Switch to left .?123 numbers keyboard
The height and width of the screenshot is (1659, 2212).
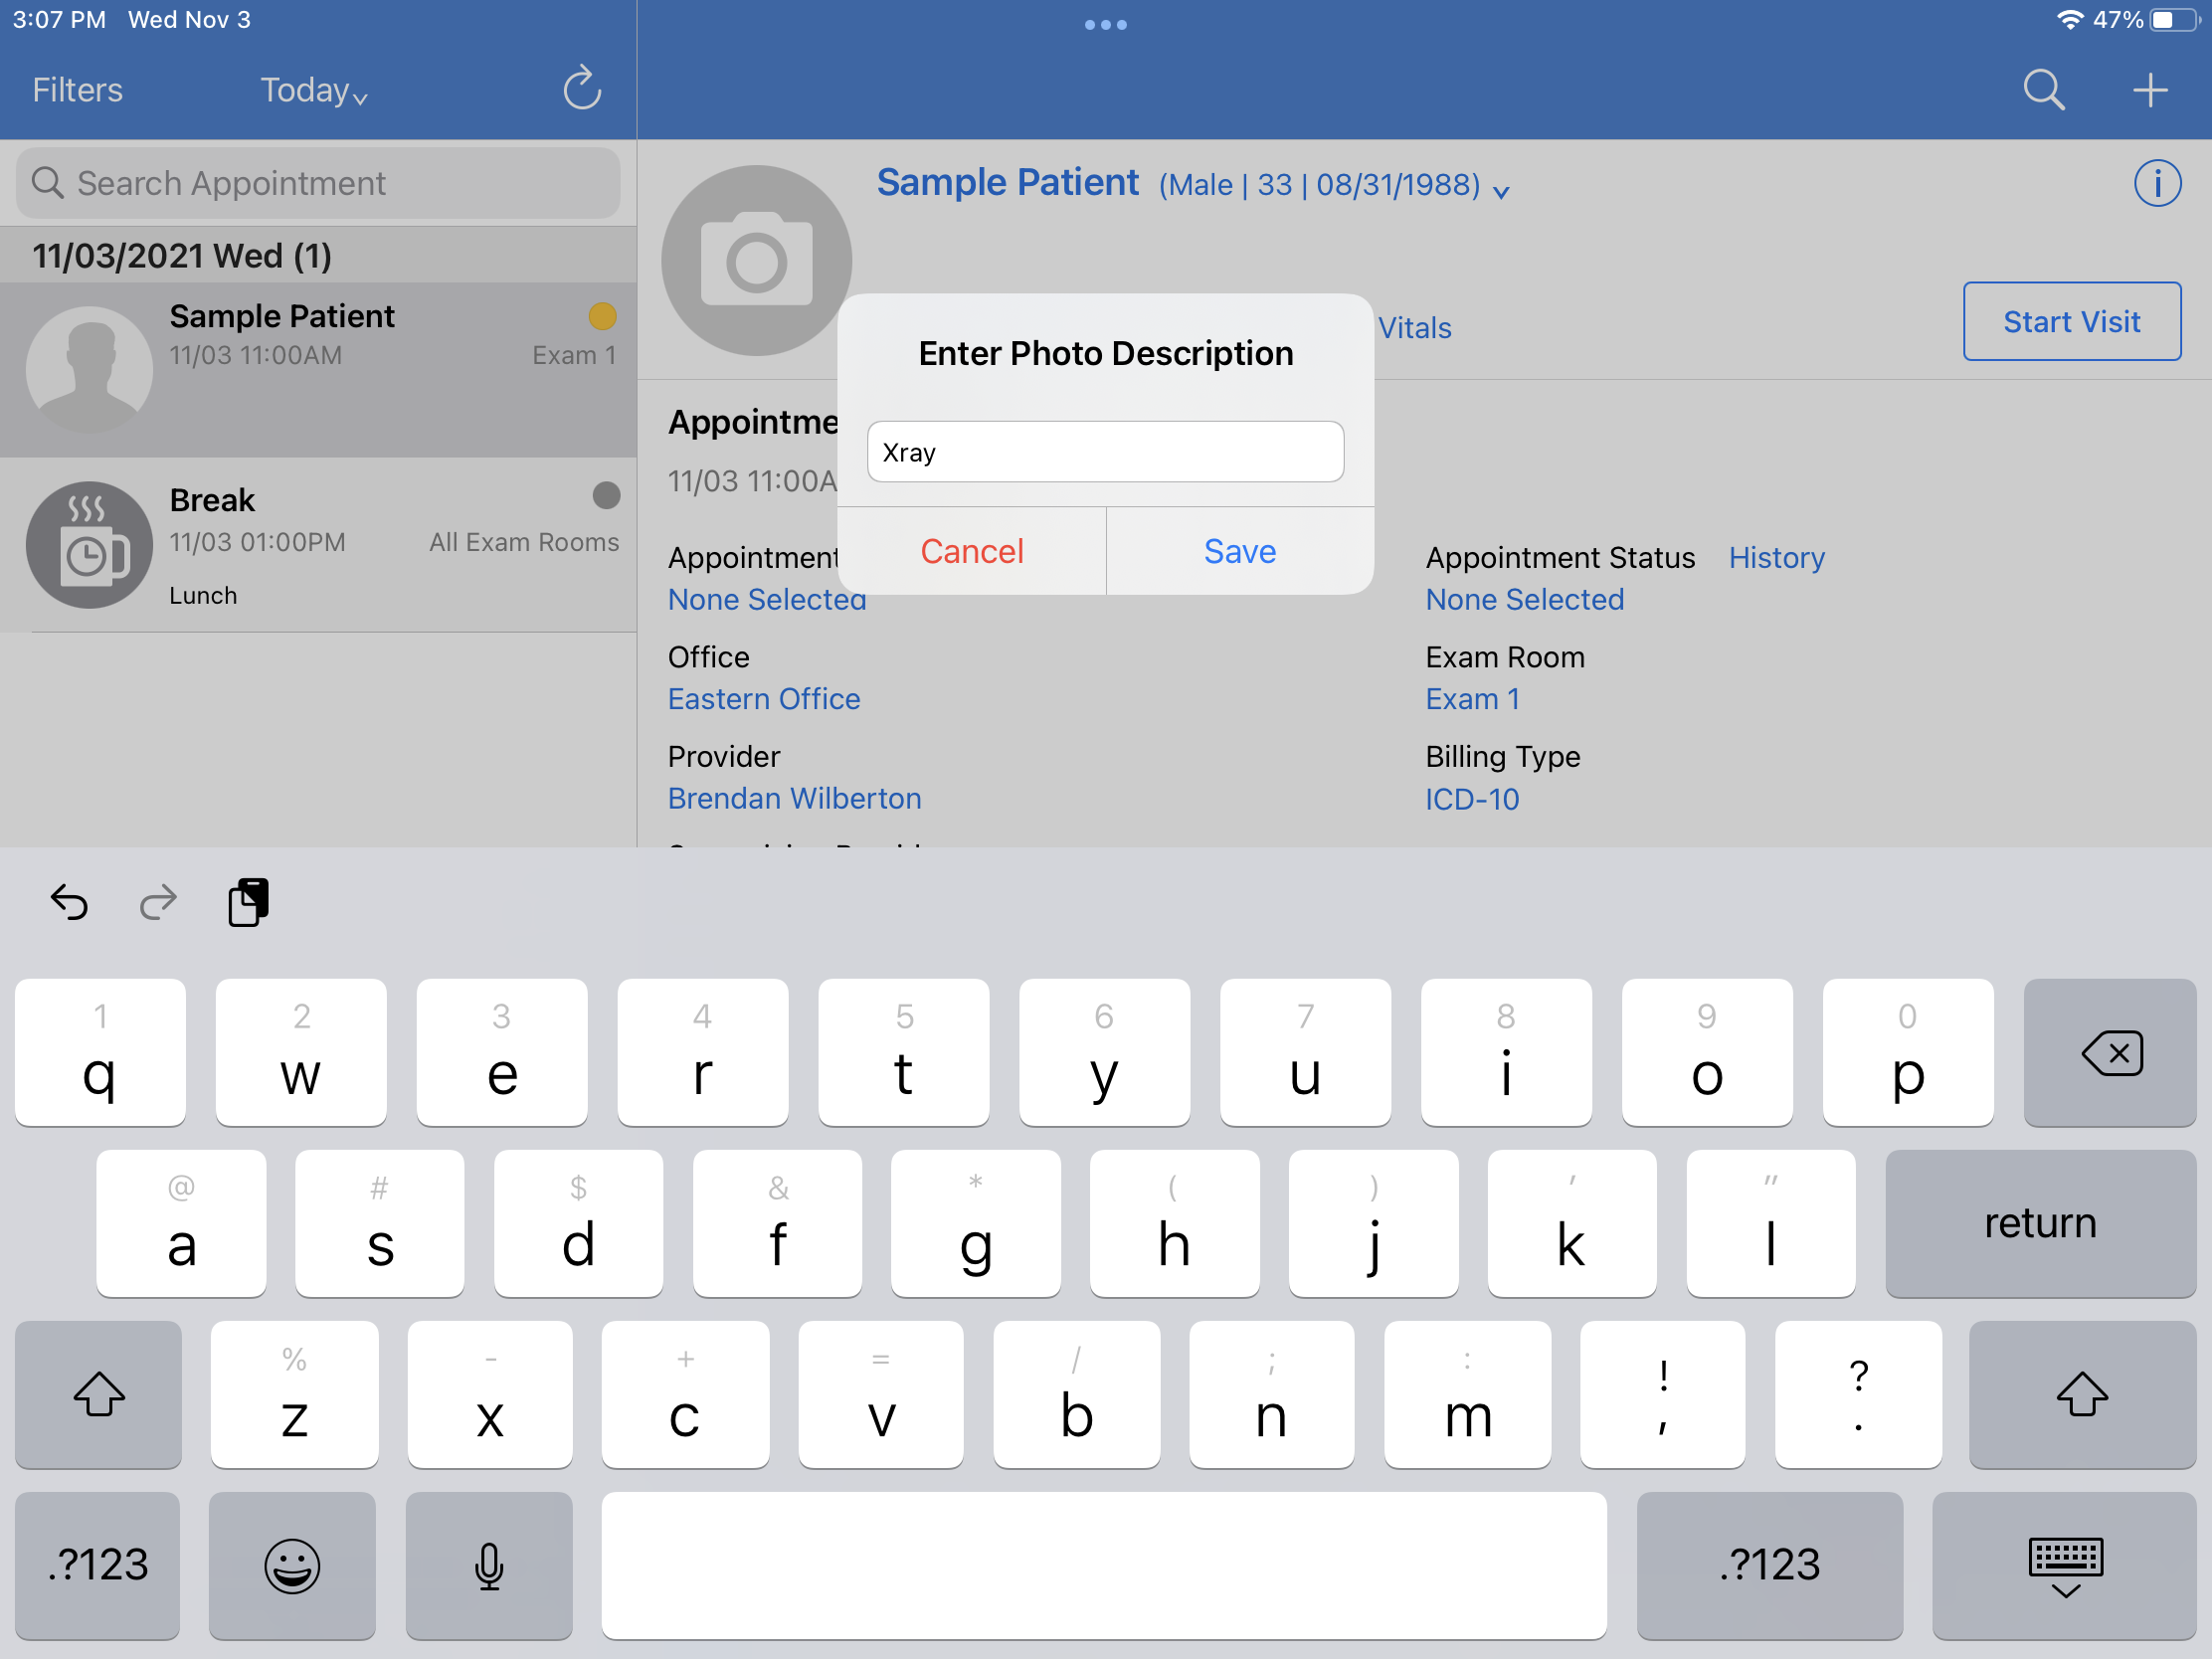pyautogui.click(x=98, y=1565)
